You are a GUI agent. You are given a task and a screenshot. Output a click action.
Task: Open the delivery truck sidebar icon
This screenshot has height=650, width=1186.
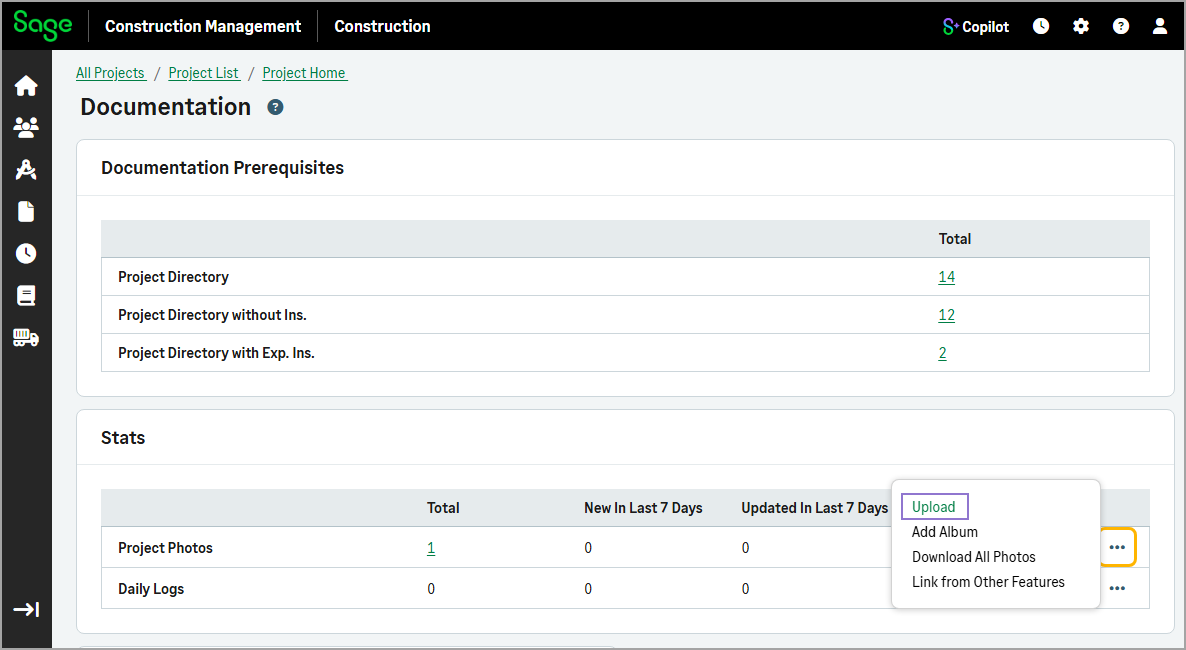pyautogui.click(x=26, y=338)
